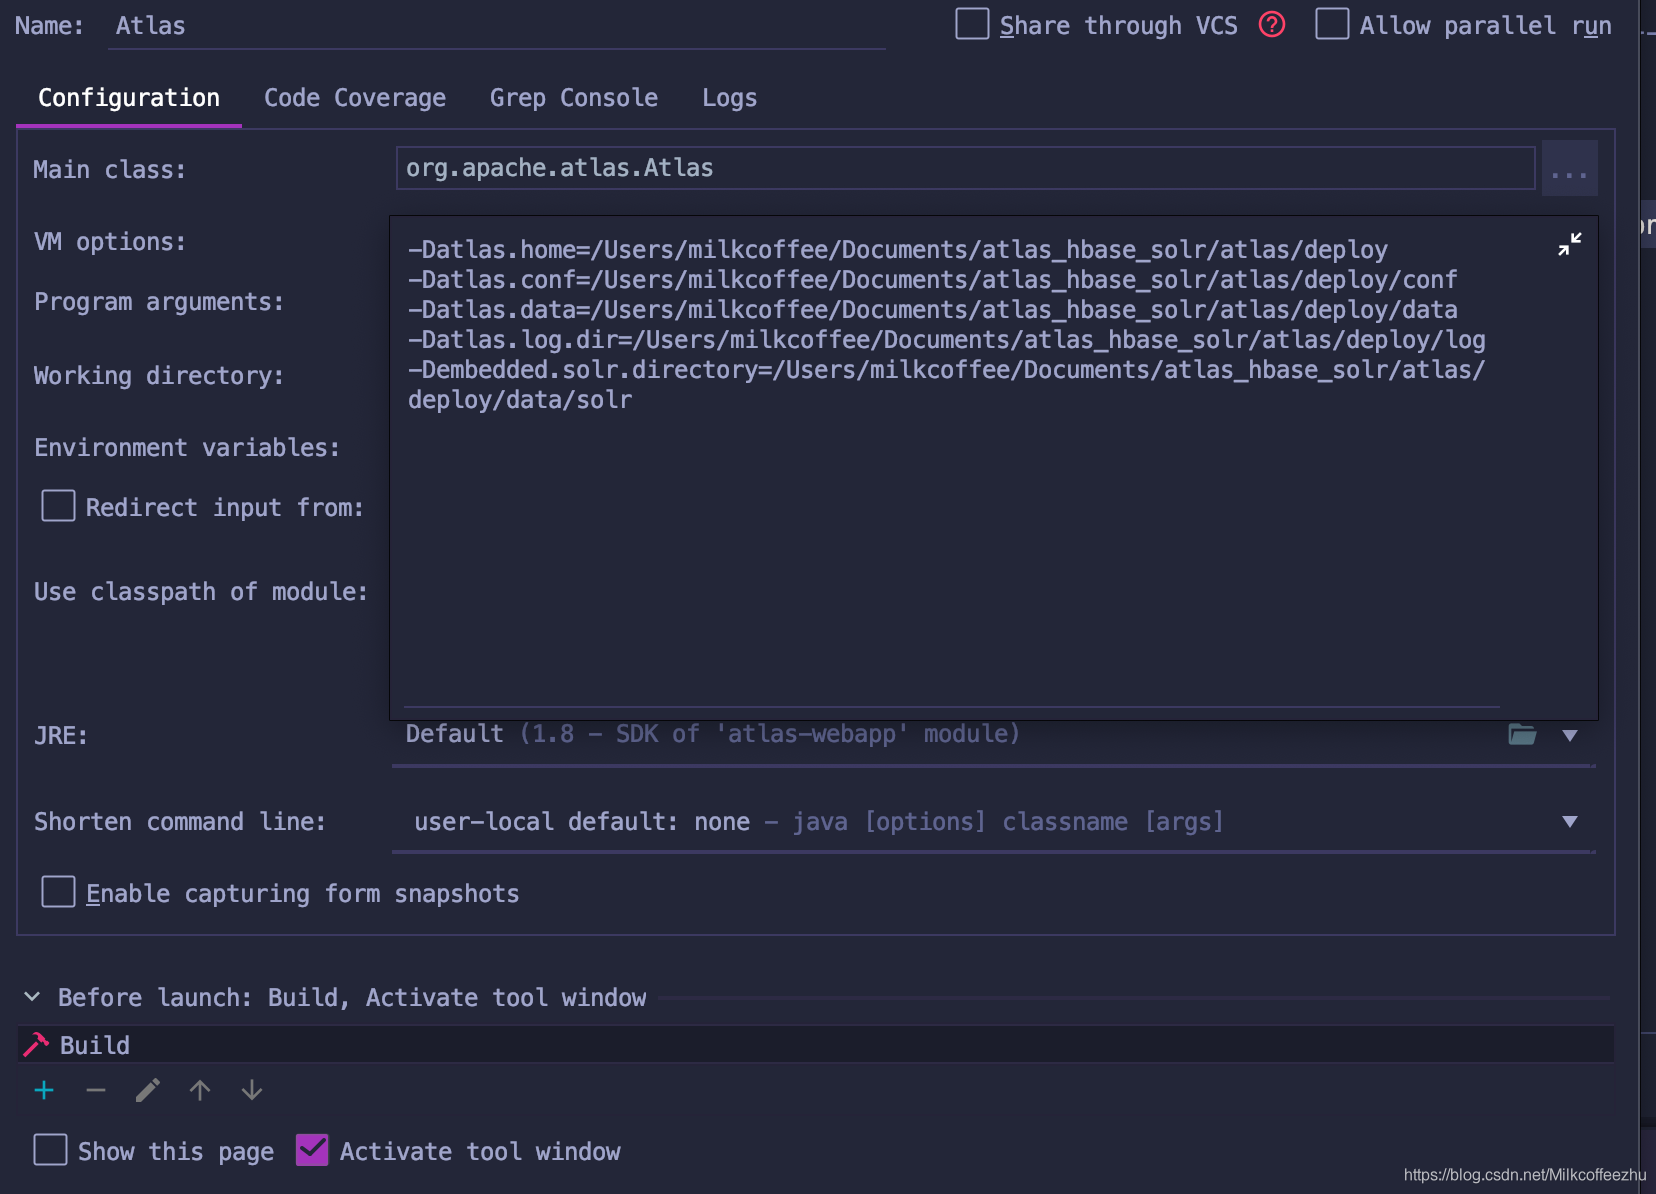Click the -Datlas.data VM option line

(933, 310)
